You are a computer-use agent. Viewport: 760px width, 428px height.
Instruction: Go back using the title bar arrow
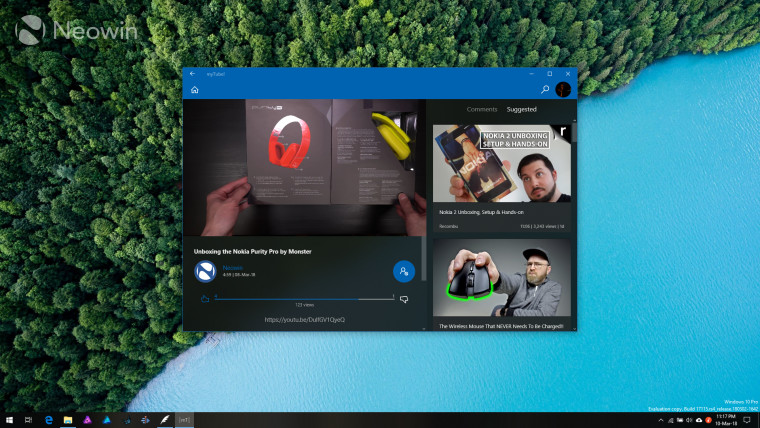[x=192, y=74]
